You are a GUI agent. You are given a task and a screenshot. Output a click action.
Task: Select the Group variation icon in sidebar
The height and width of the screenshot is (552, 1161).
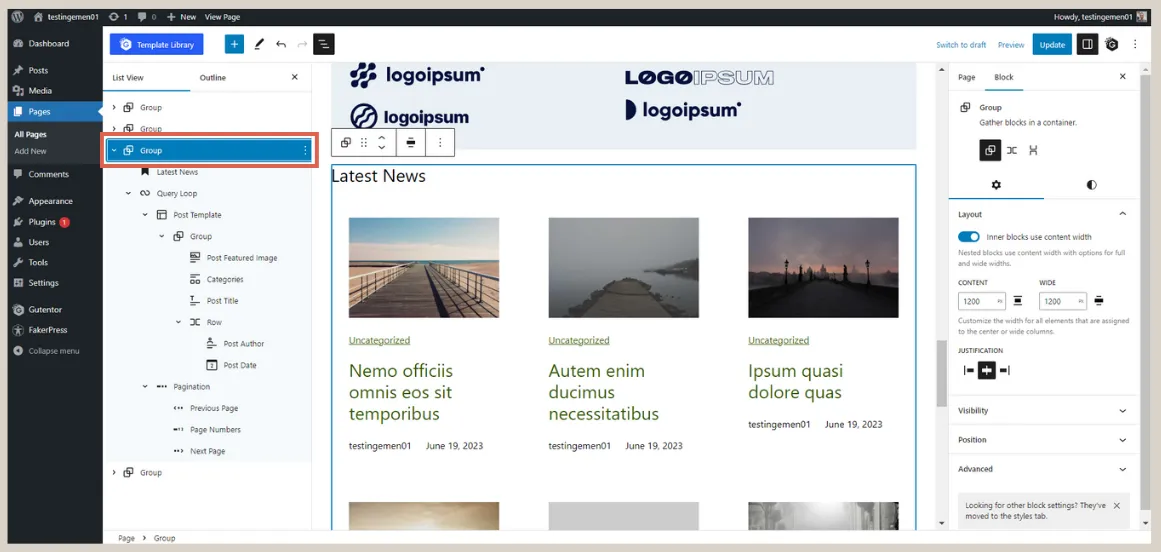(990, 150)
